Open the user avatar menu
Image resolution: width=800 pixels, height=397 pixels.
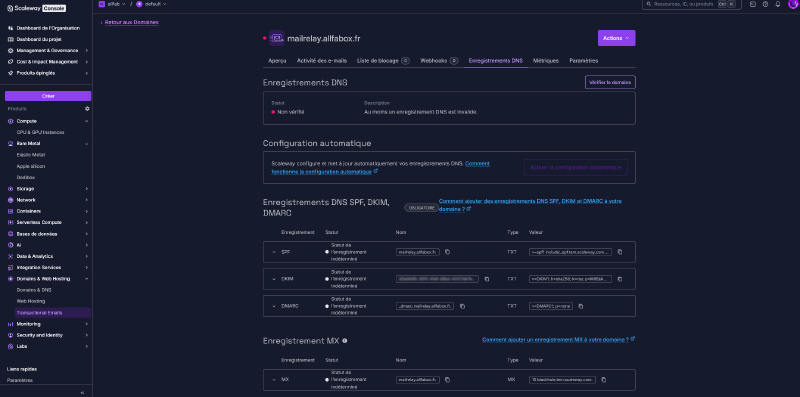793,4
